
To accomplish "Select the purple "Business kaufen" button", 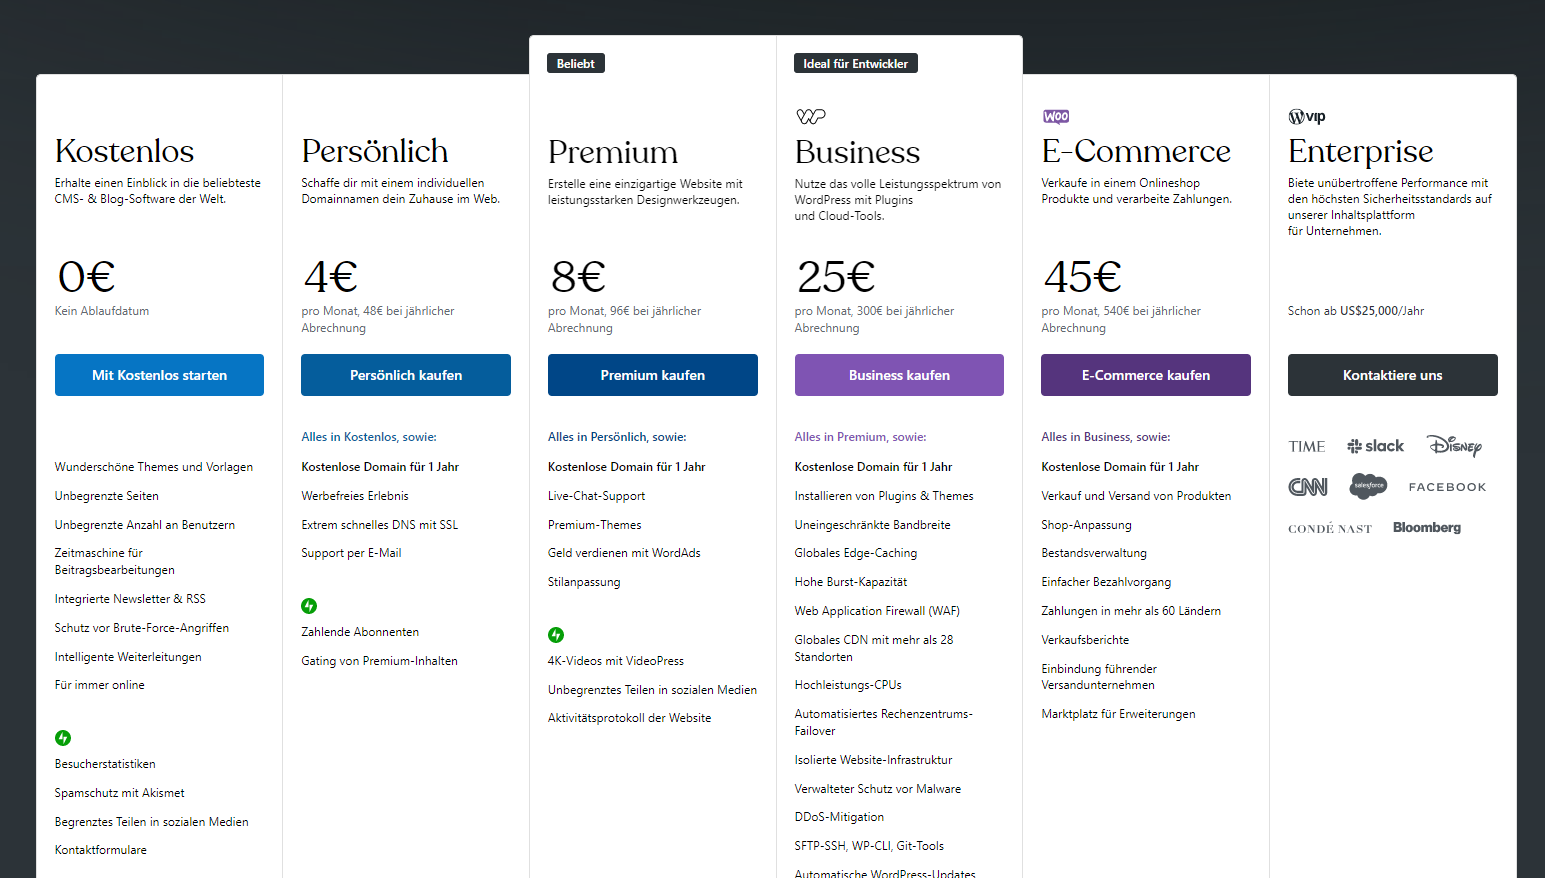I will [x=899, y=375].
